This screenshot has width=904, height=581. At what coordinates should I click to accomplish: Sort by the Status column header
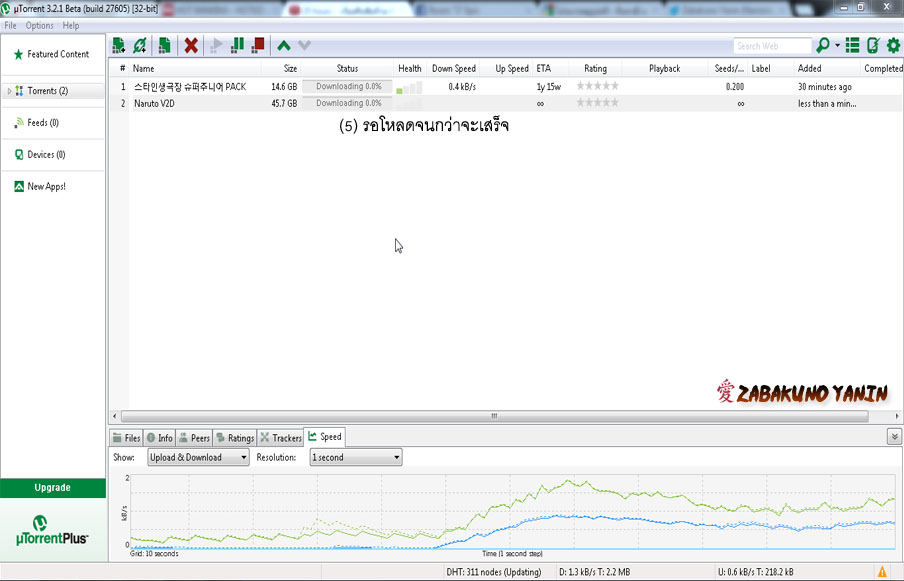tap(347, 68)
